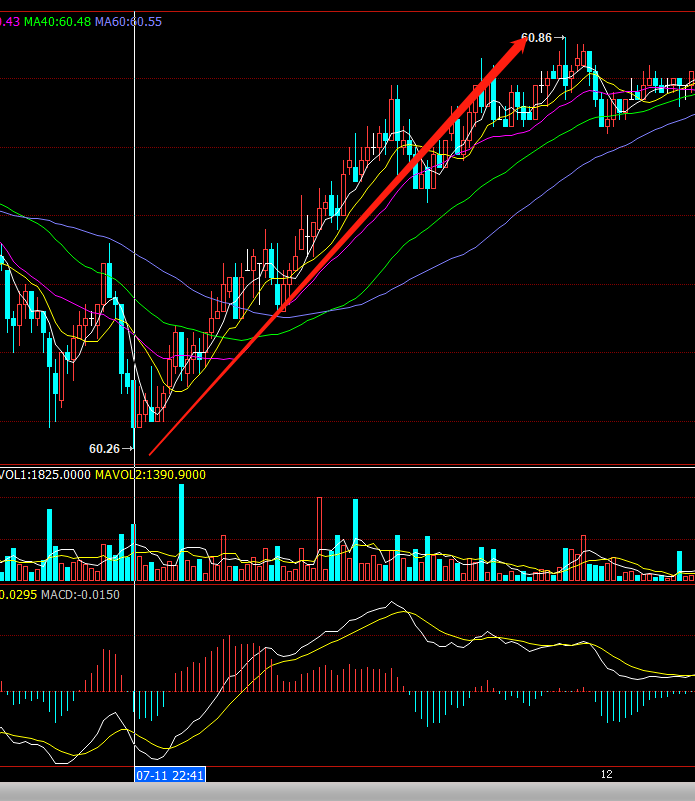Click the highest peak of MACD line
The image size is (695, 801).
(393, 603)
